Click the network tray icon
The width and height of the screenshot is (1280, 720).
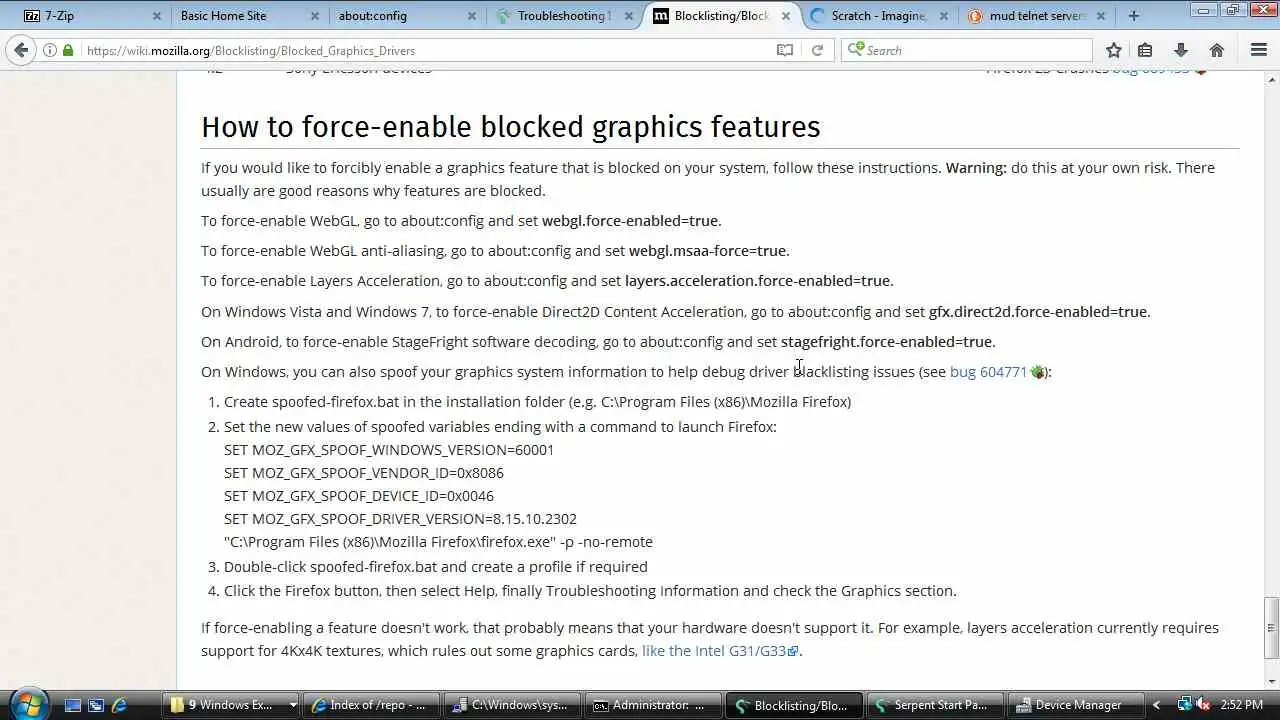[1184, 705]
